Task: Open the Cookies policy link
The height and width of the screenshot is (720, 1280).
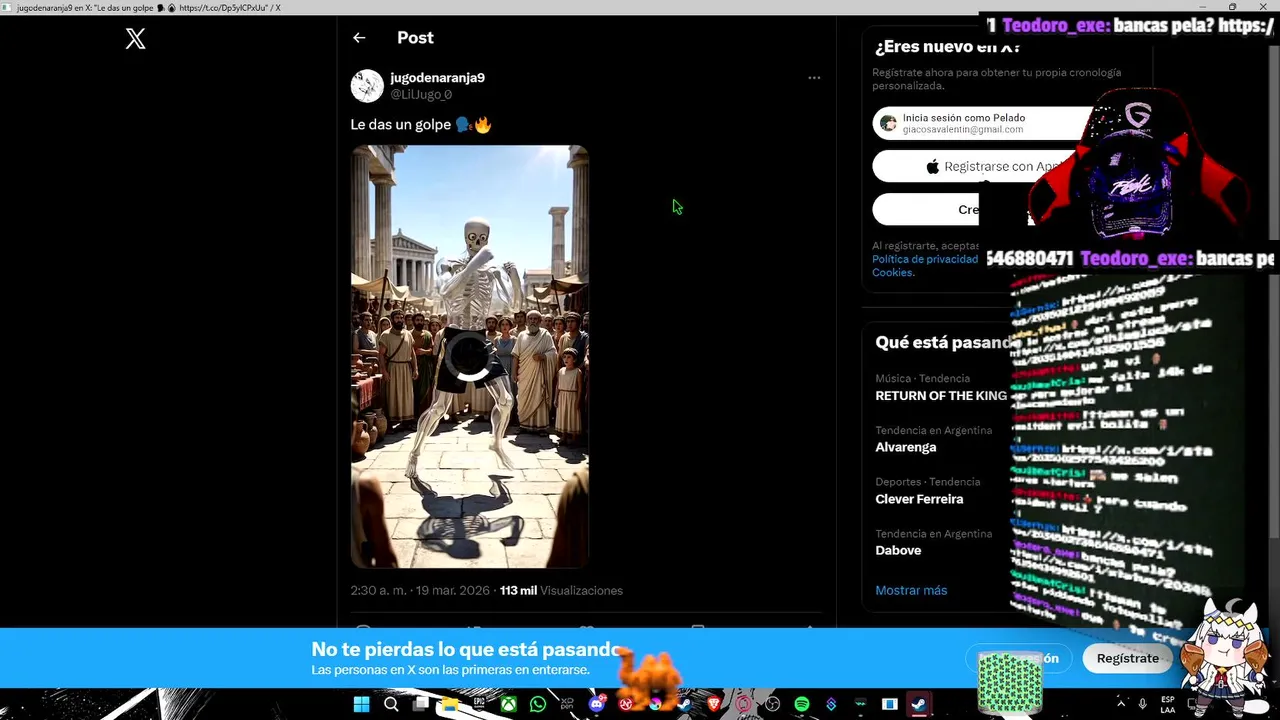Action: click(x=892, y=272)
